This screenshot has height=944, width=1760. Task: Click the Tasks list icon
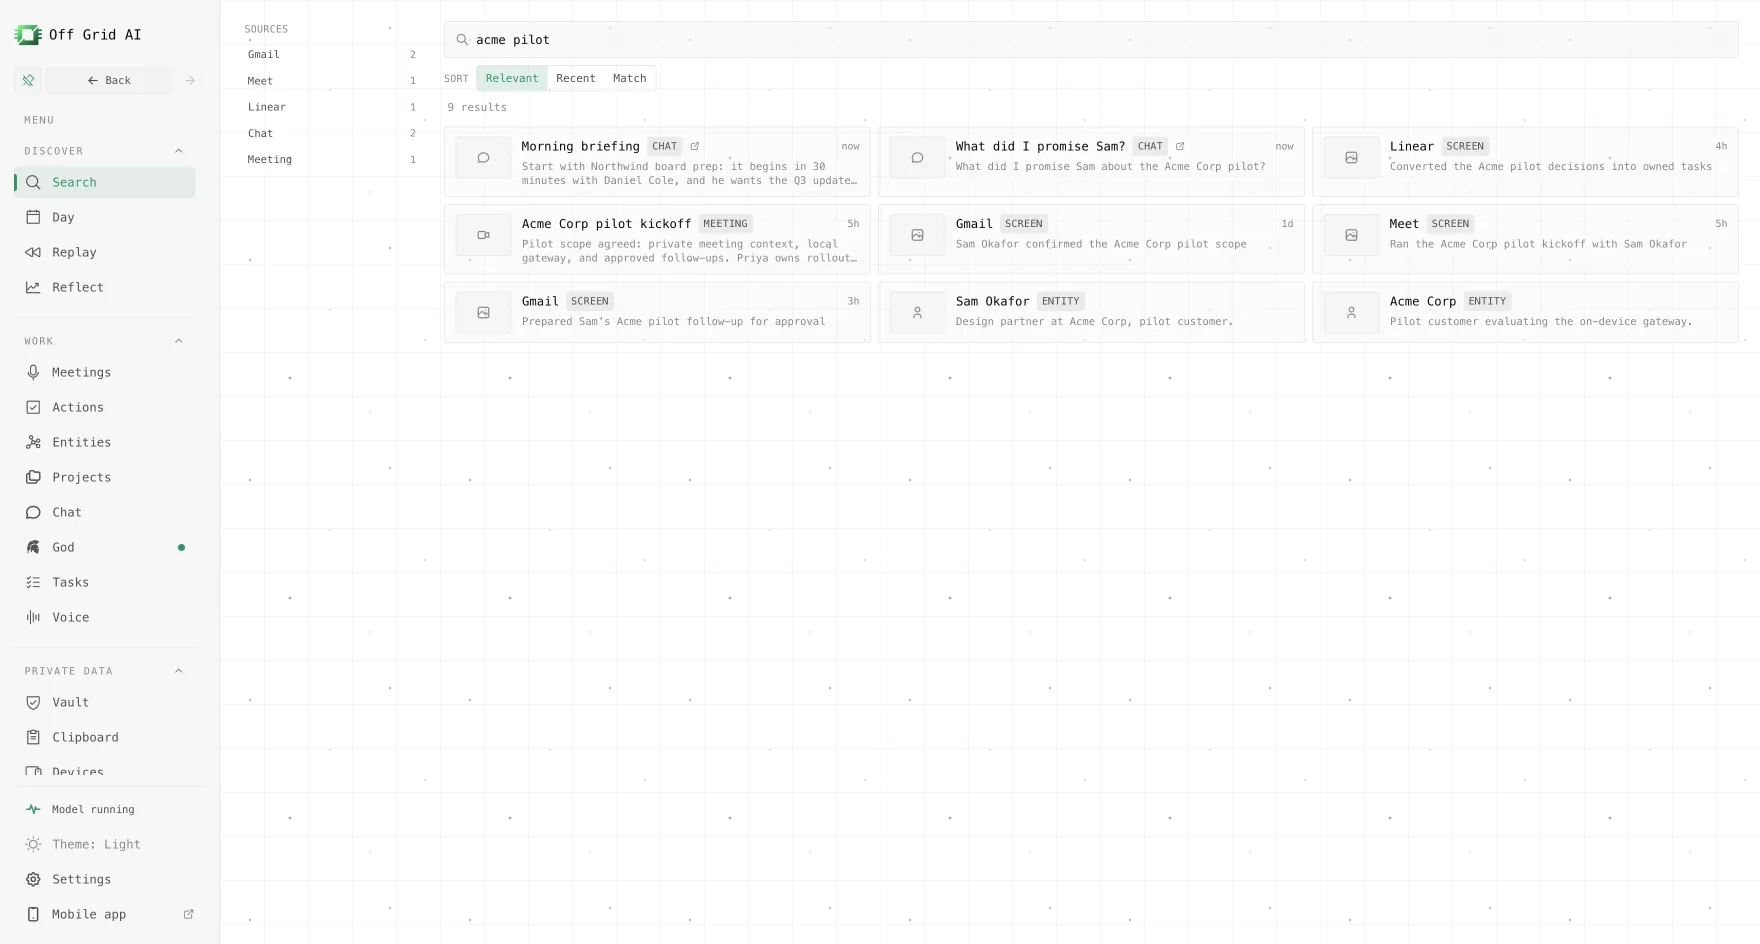(33, 582)
